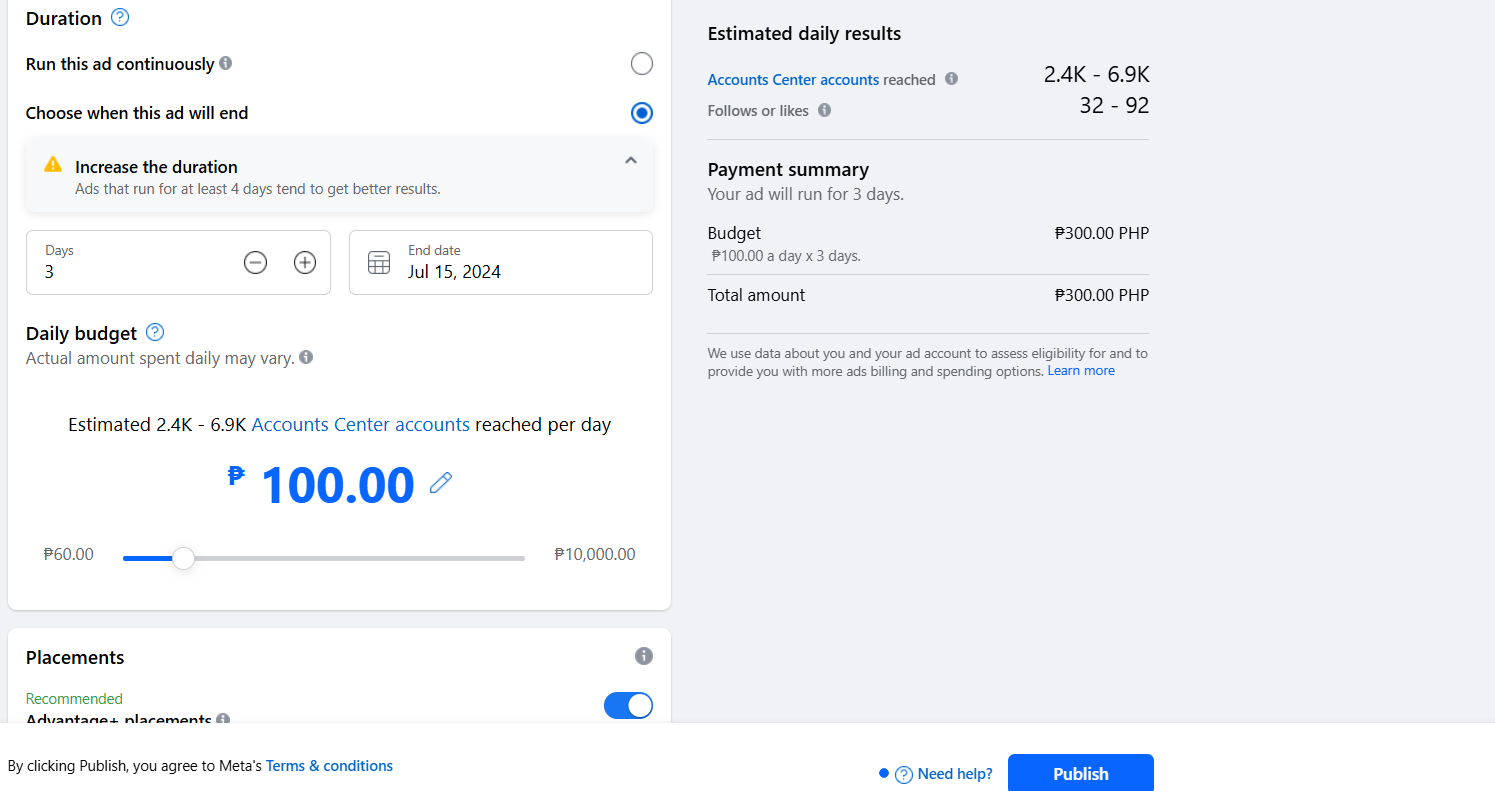Click the daily budget slider handle
This screenshot has width=1495, height=791.
(183, 558)
